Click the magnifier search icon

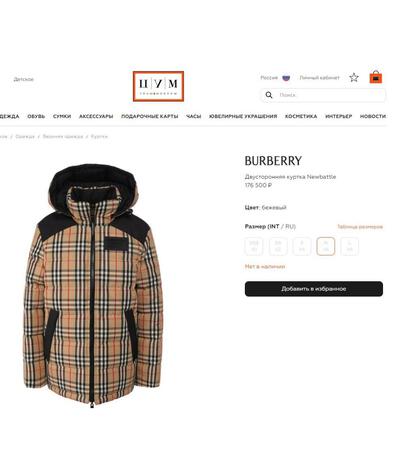pos(269,95)
